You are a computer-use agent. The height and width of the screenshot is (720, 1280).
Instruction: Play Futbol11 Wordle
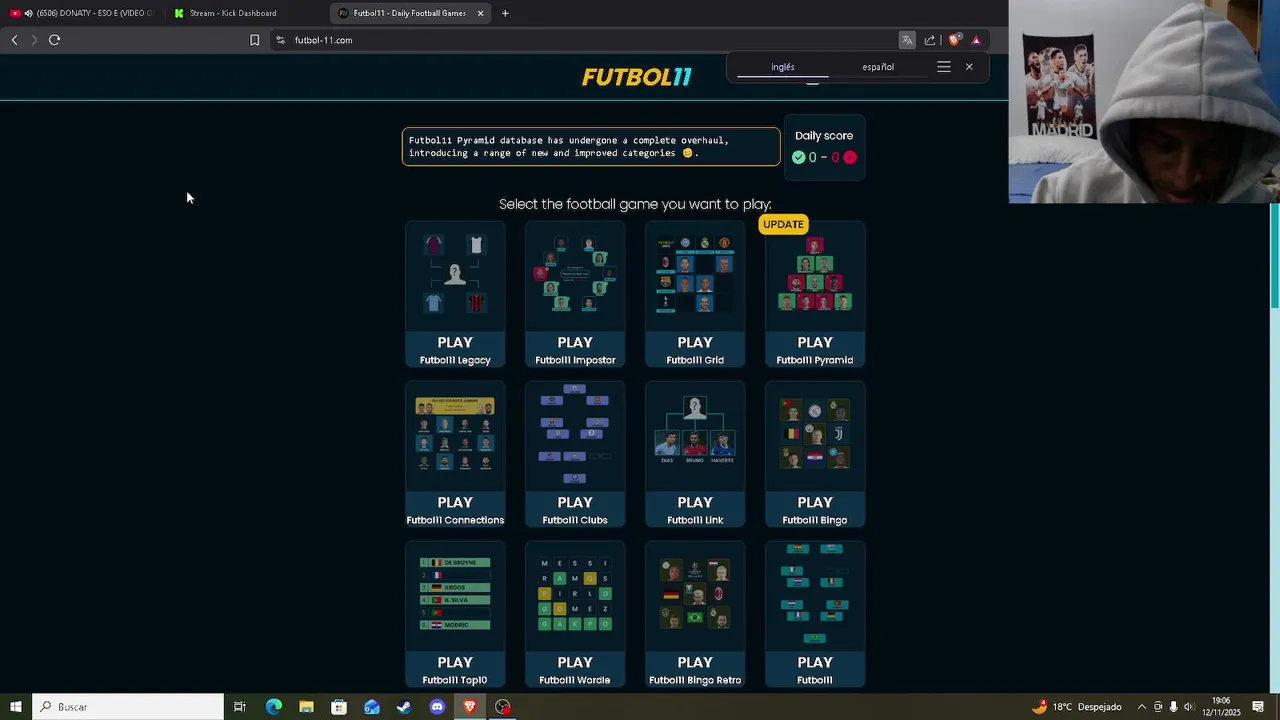575,670
